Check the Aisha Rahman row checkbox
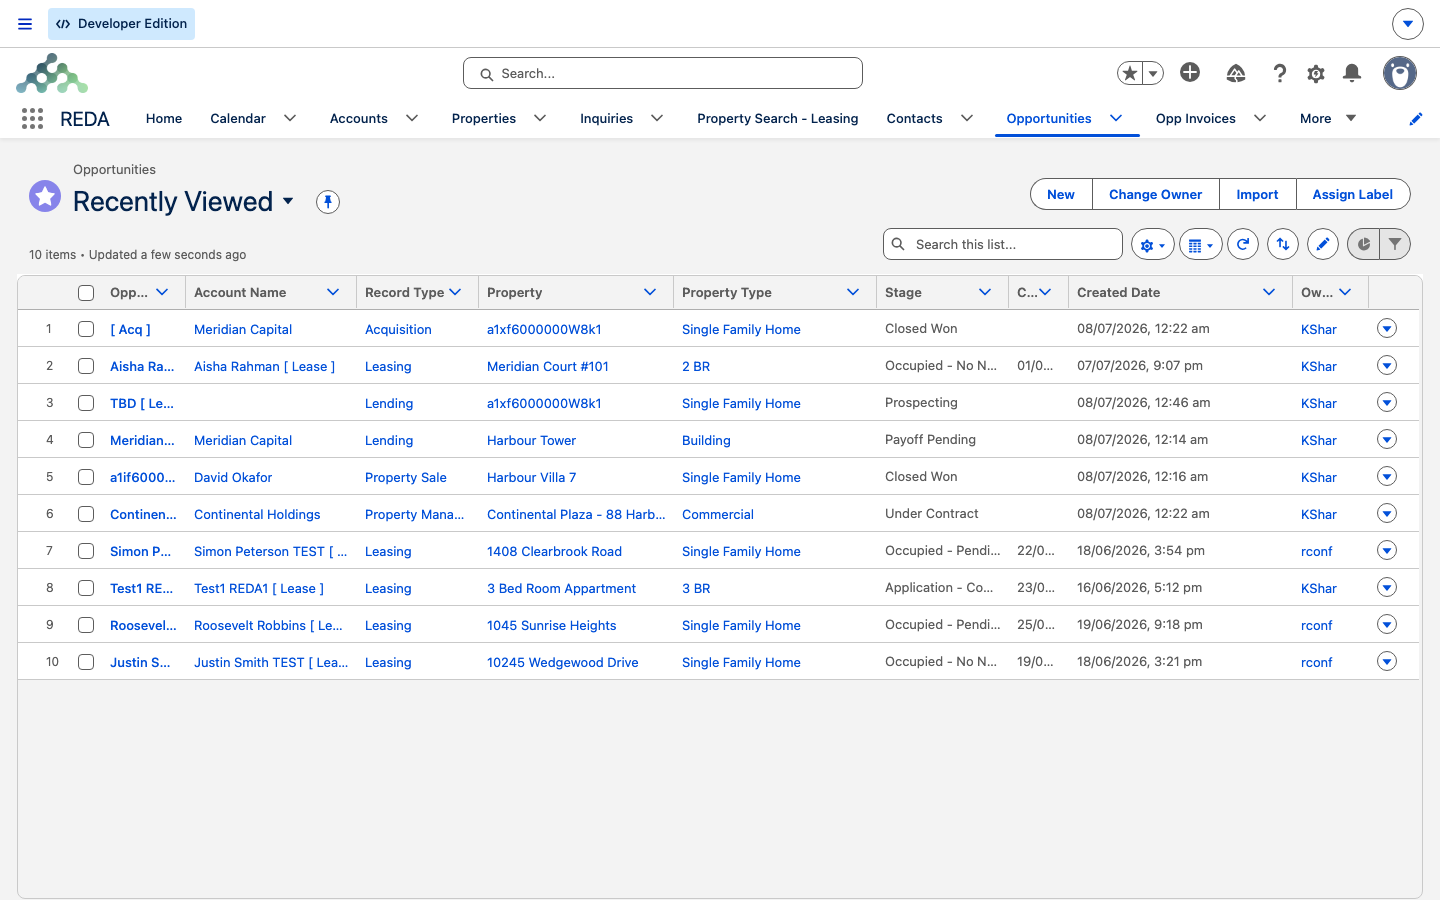The width and height of the screenshot is (1440, 900). [x=86, y=366]
